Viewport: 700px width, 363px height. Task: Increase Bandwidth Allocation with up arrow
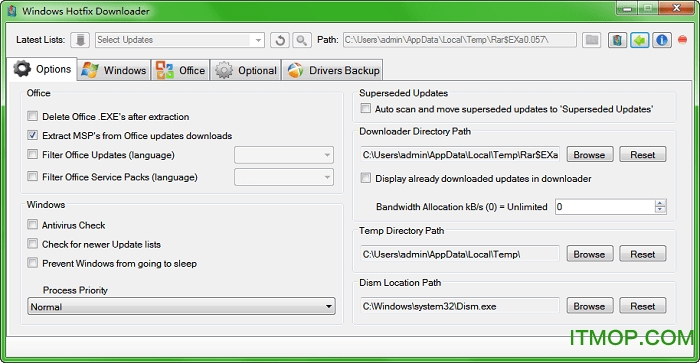tap(660, 203)
